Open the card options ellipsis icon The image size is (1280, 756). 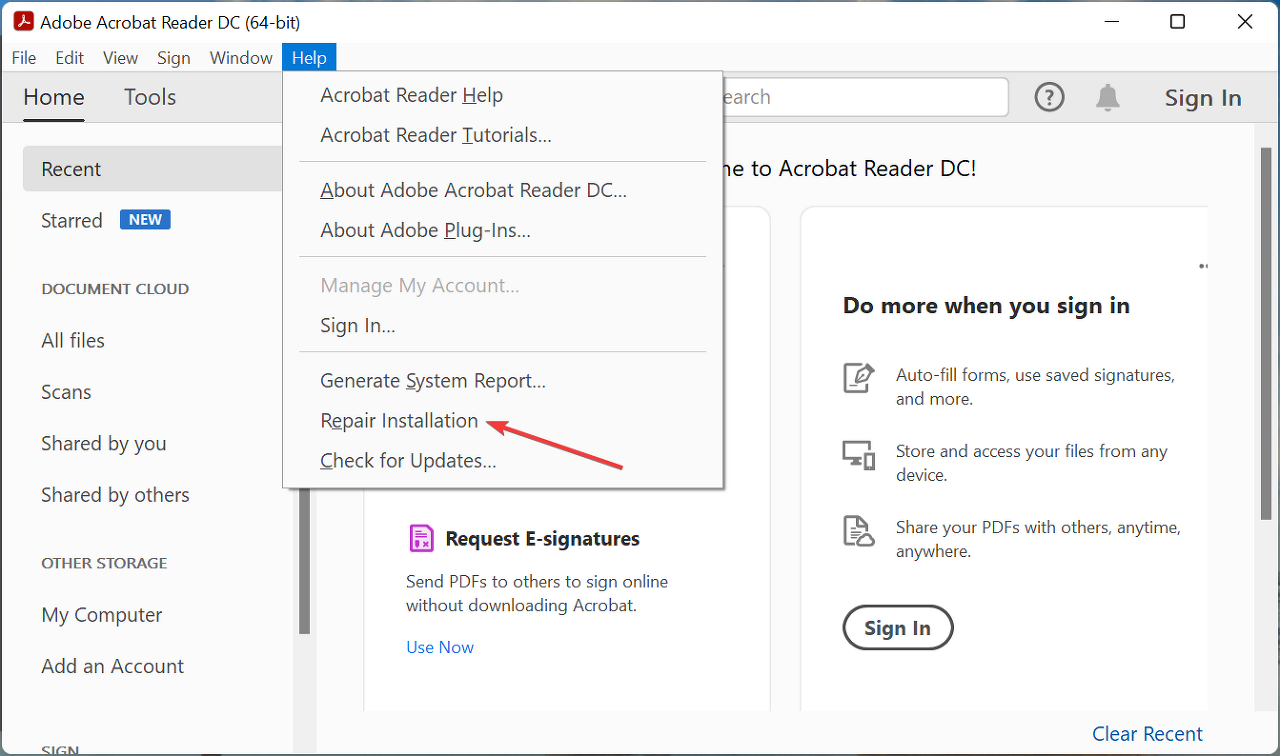pyautogui.click(x=1203, y=266)
